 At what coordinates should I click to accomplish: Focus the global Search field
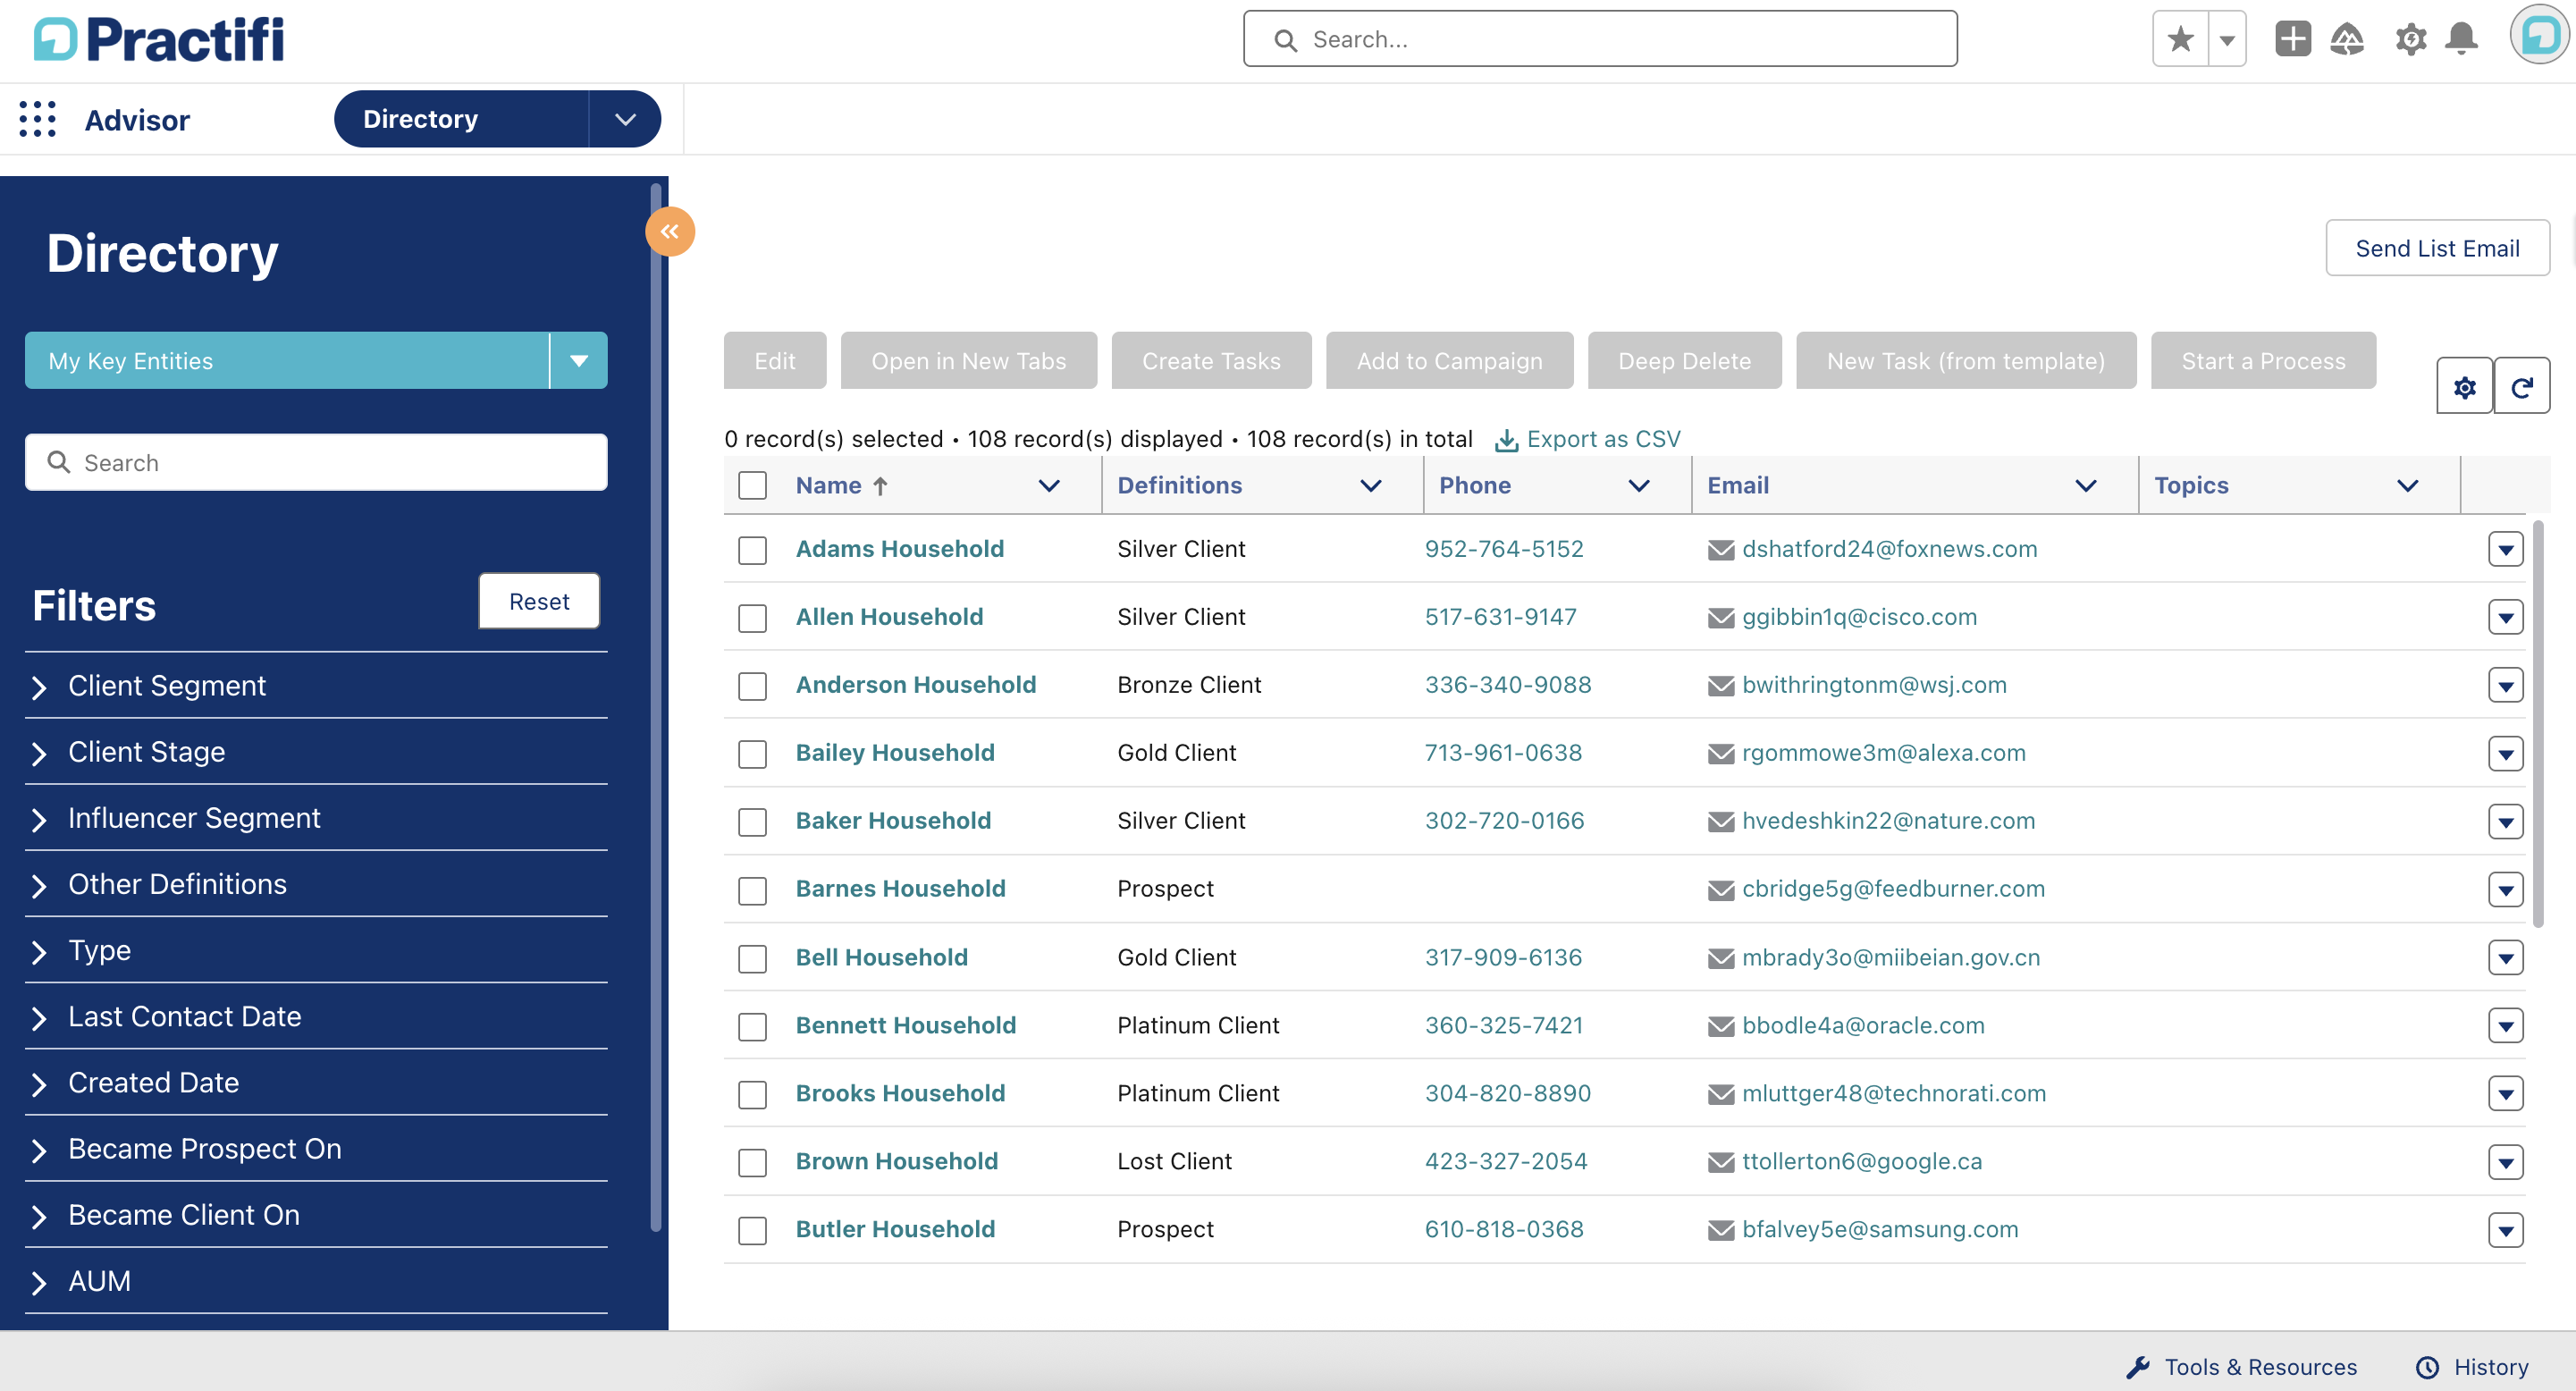[1600, 40]
